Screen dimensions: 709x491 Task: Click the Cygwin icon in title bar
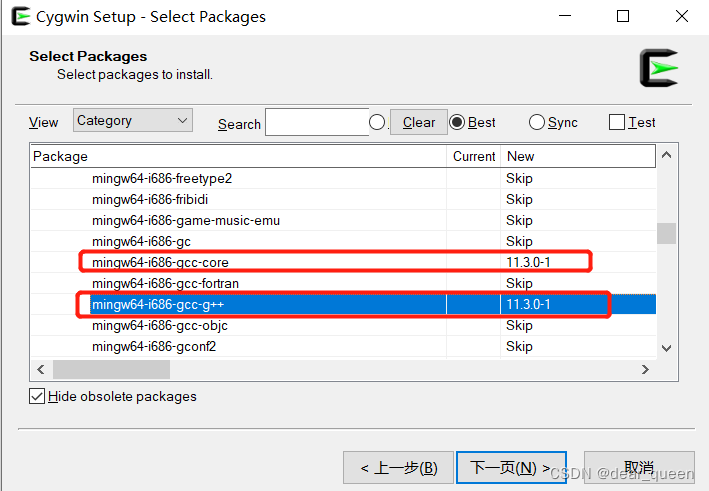20,17
